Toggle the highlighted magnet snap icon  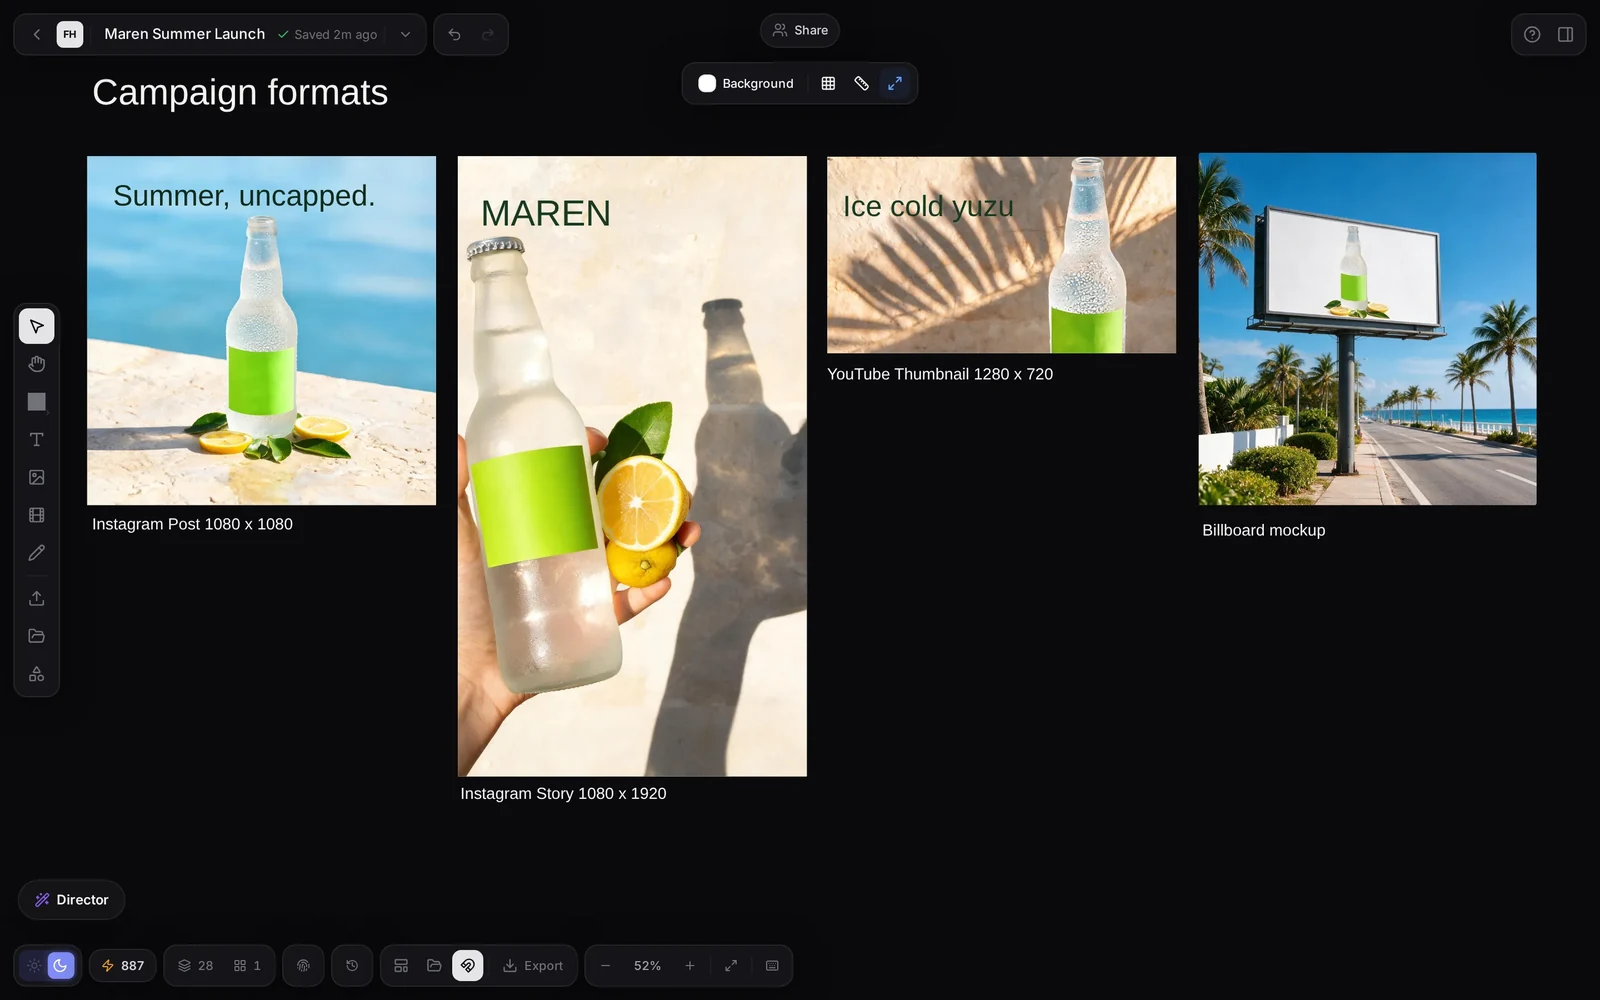pyautogui.click(x=468, y=966)
